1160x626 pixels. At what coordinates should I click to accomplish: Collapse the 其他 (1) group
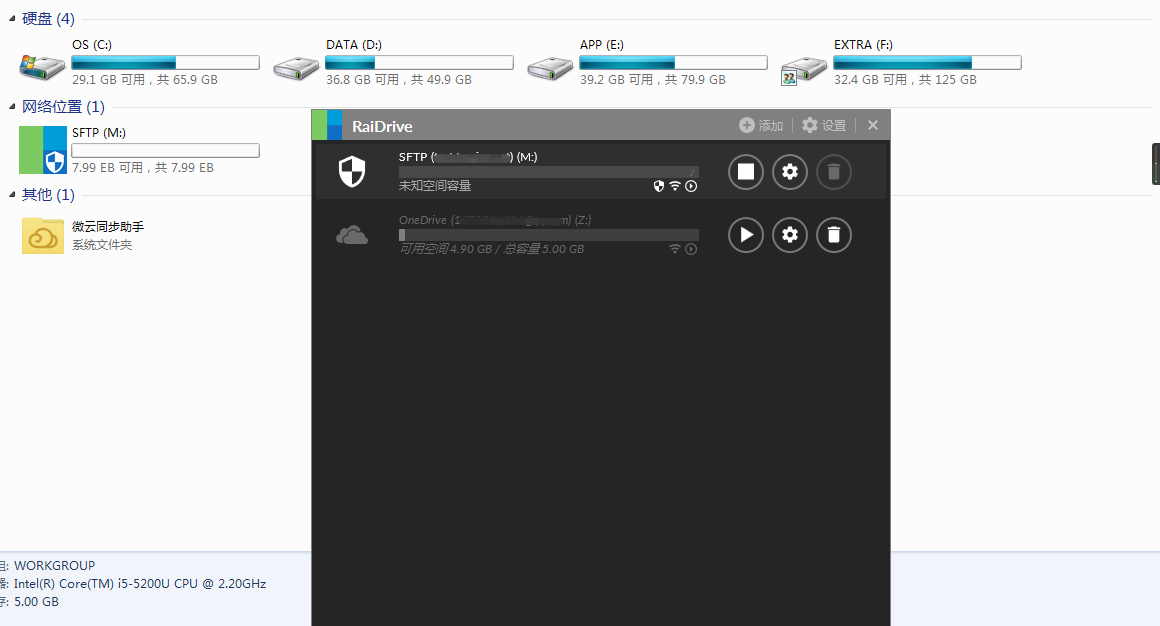pos(12,195)
